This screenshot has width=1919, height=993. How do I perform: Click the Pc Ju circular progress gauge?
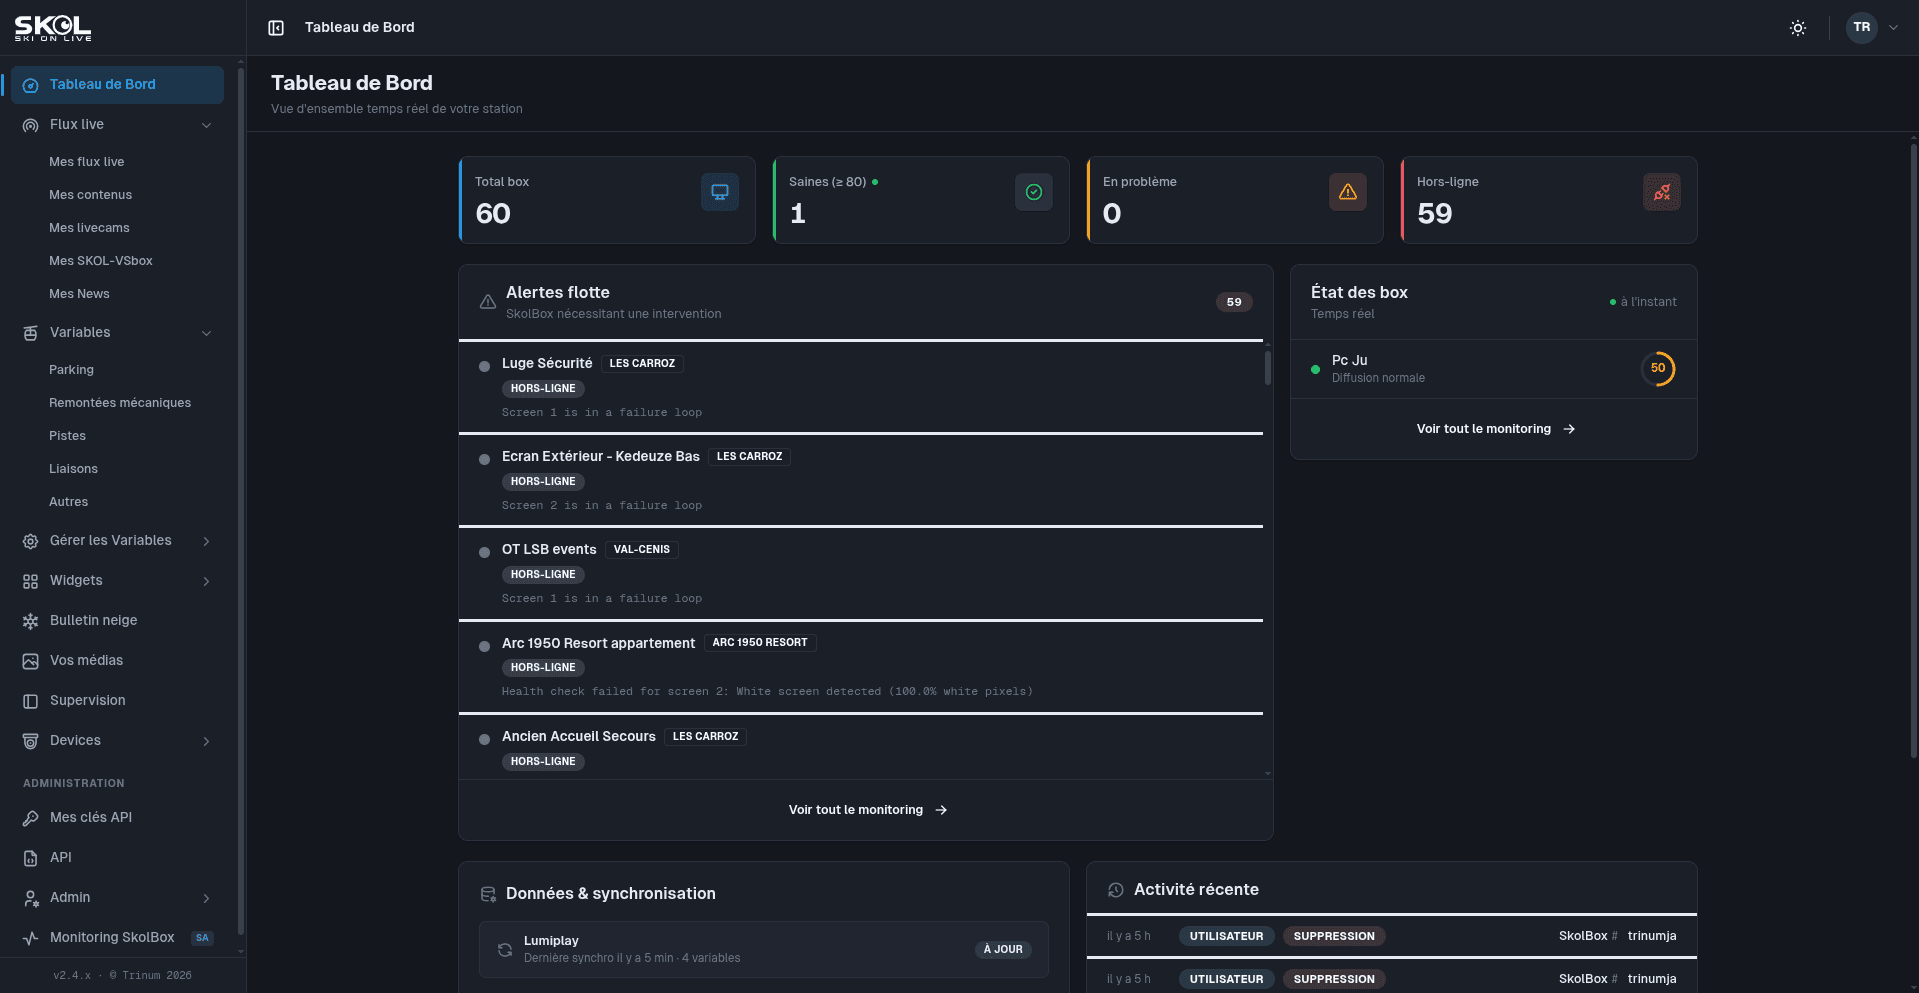pyautogui.click(x=1658, y=369)
